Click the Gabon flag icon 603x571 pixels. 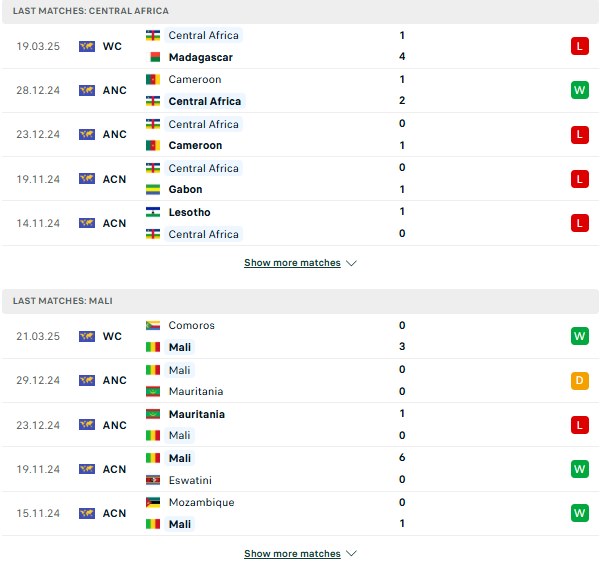coord(154,190)
